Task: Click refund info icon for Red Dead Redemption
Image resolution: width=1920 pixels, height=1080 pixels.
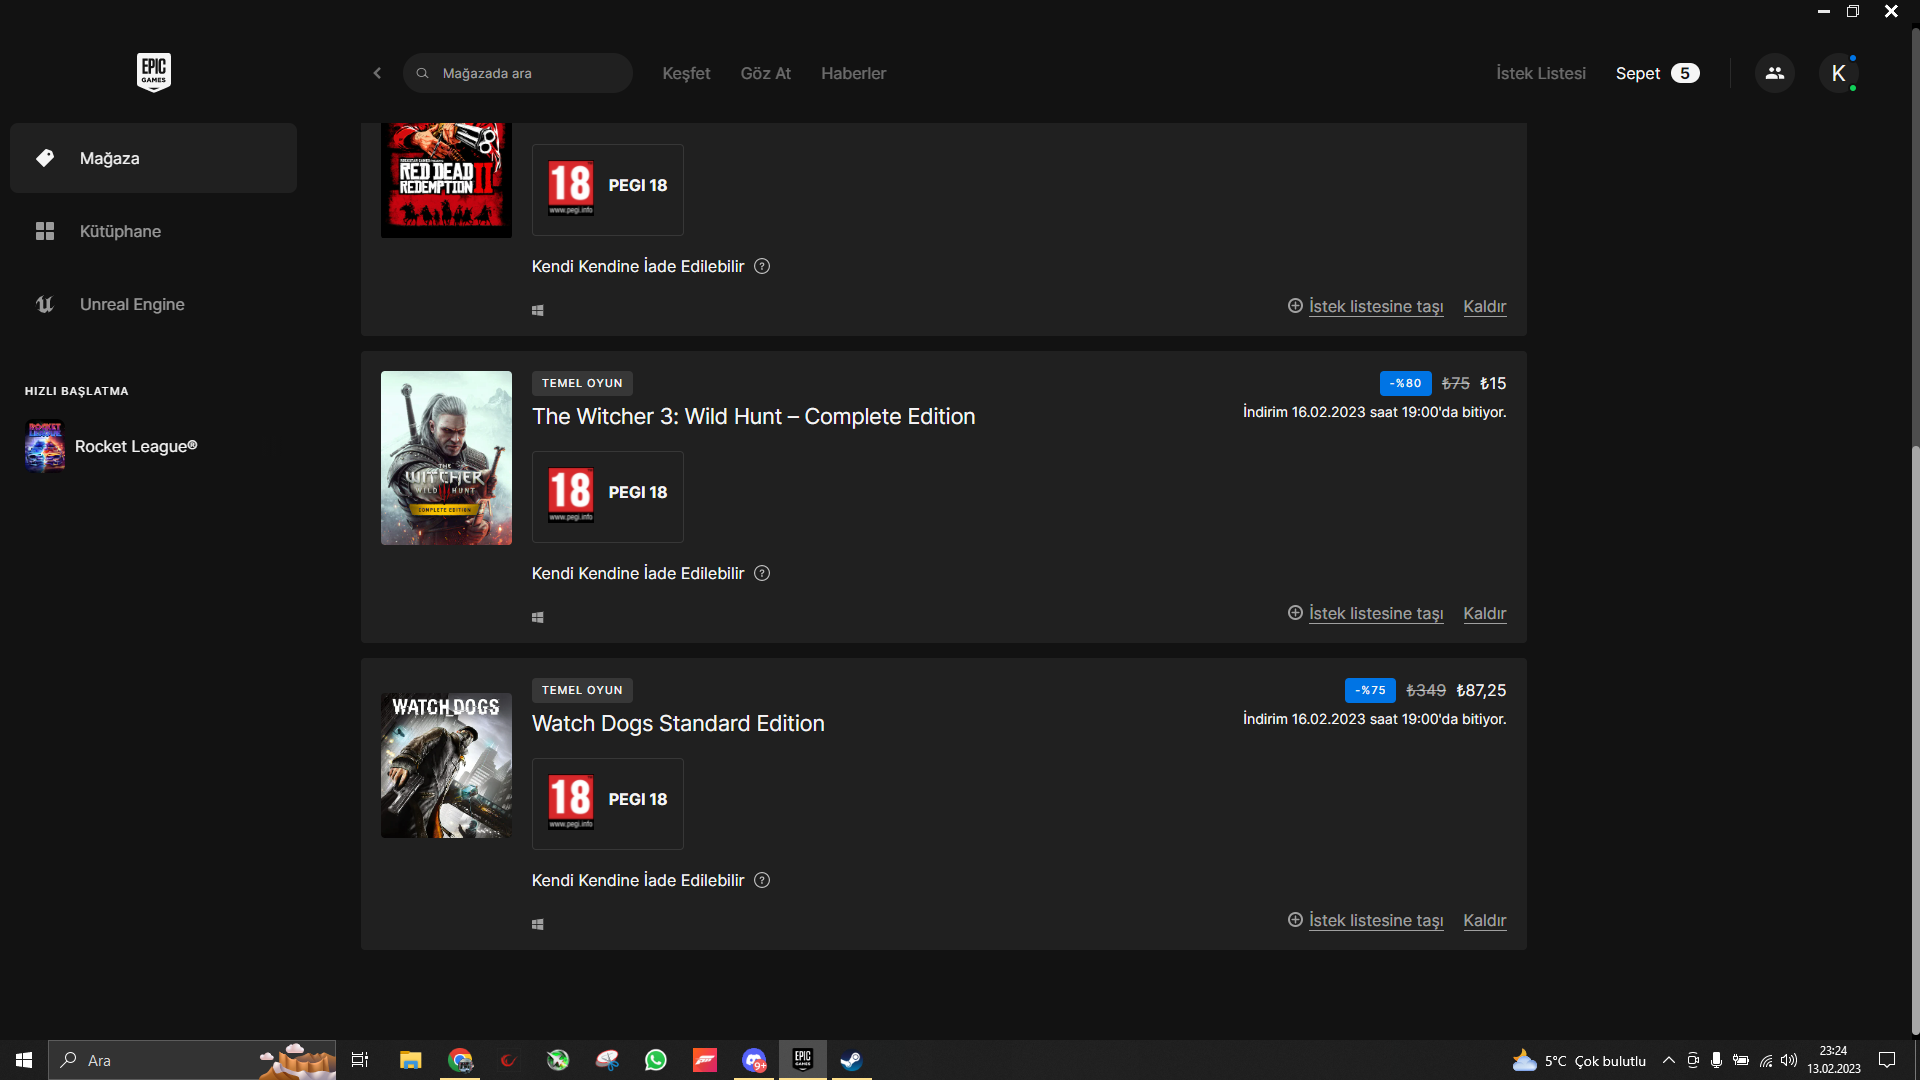Action: pyautogui.click(x=762, y=266)
